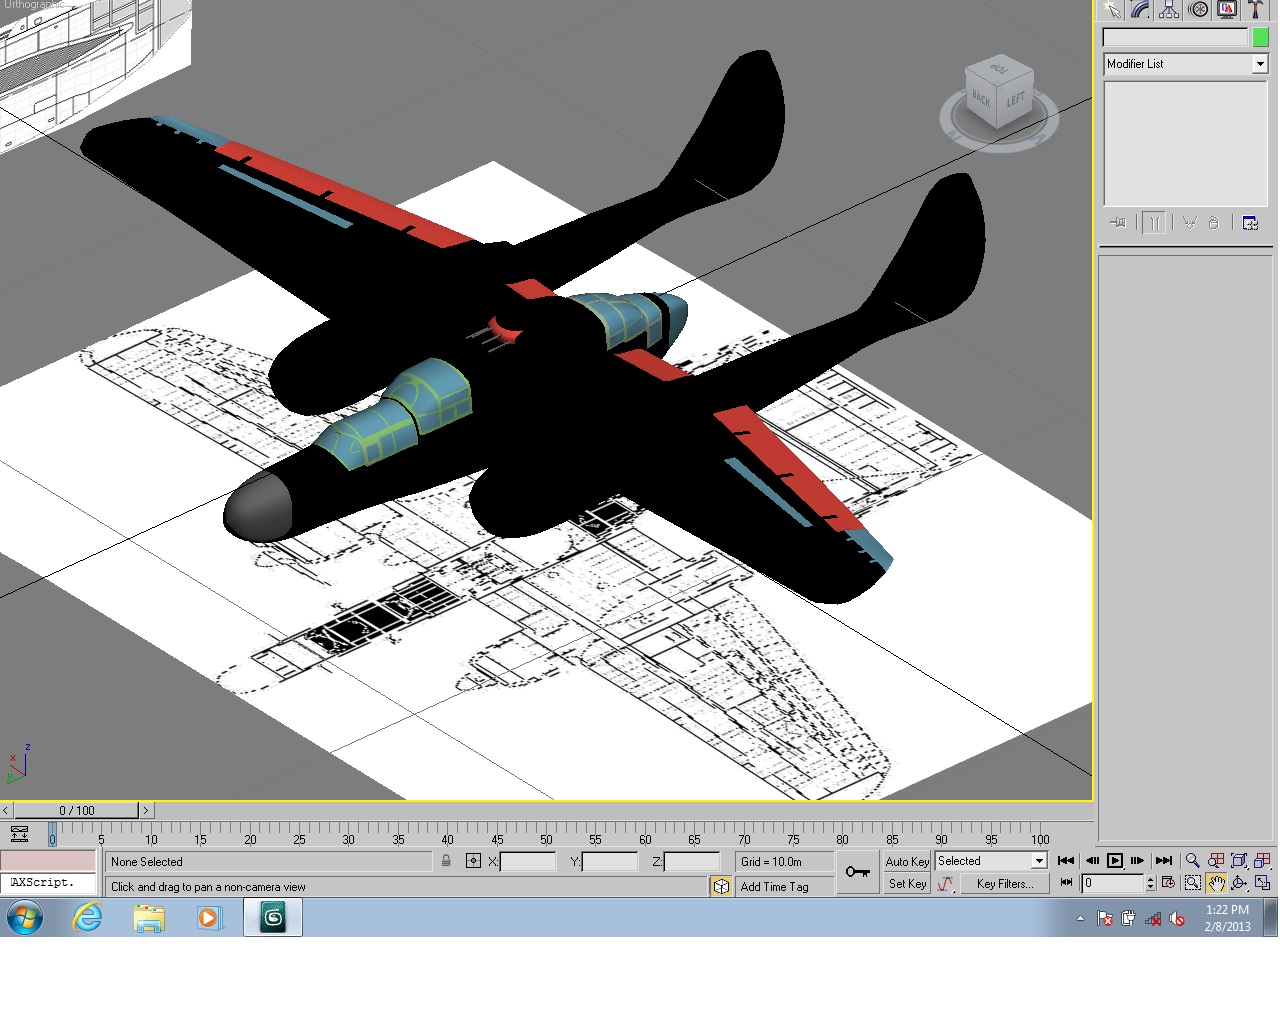Open the Key Filters dialog
The height and width of the screenshot is (1024, 1280).
[1004, 884]
